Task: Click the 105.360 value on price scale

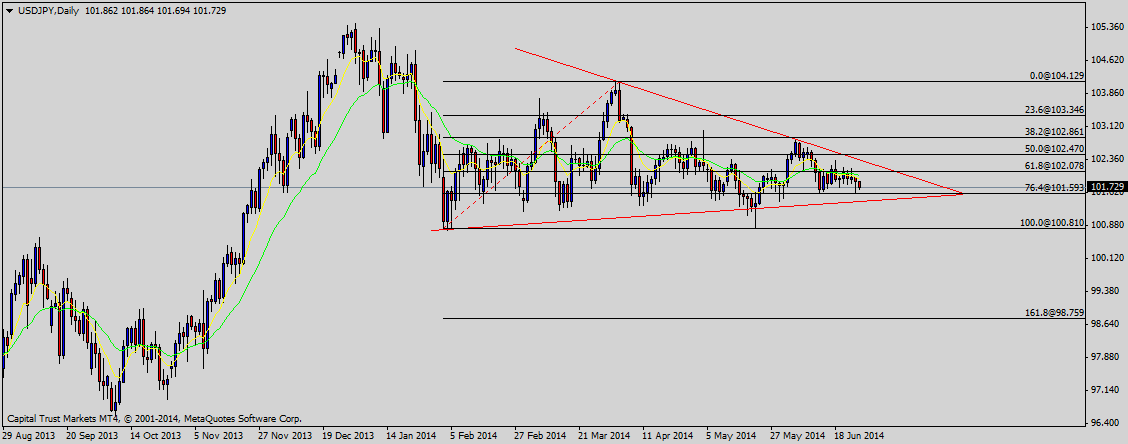Action: point(1107,27)
